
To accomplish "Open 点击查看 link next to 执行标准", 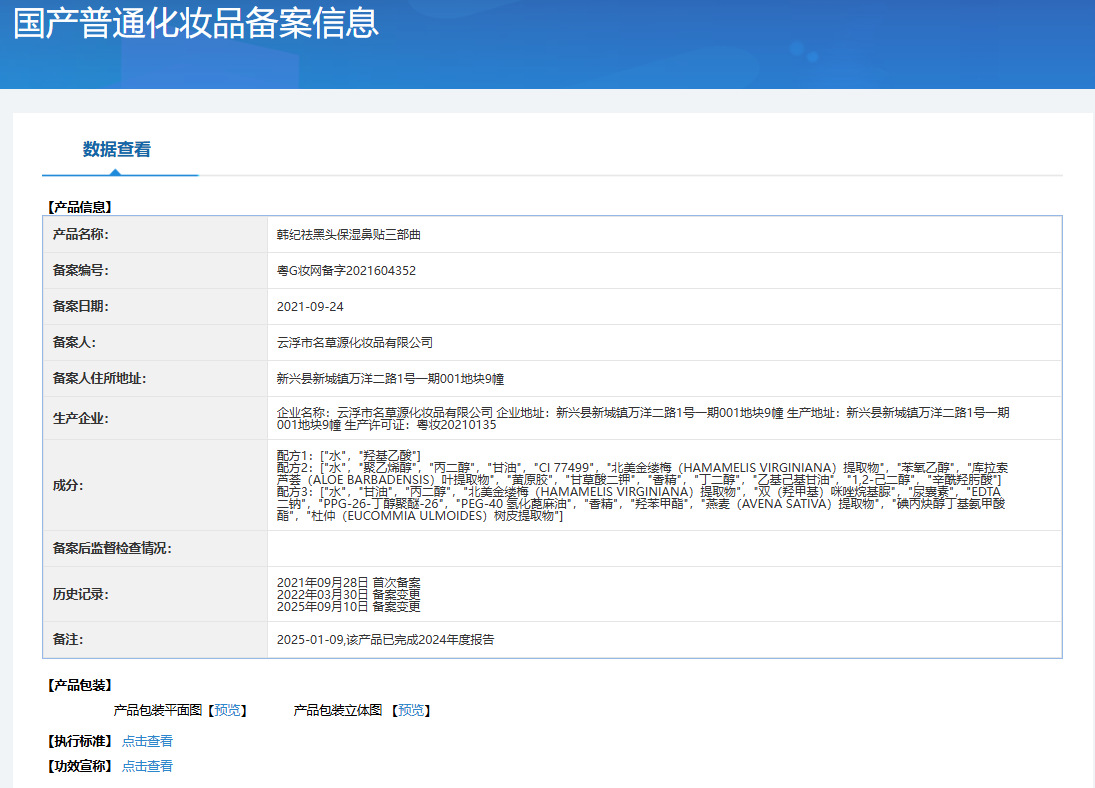I will pos(147,741).
